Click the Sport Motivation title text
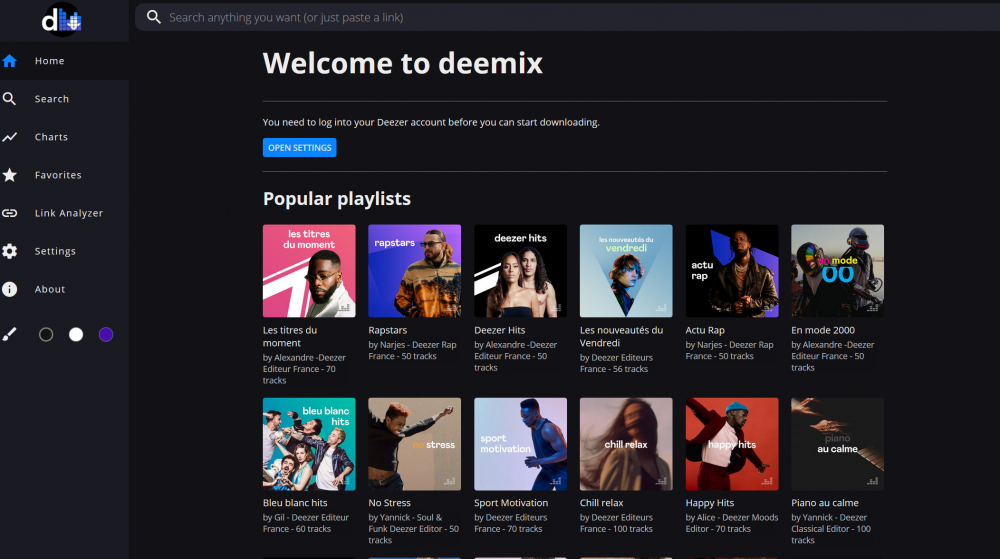This screenshot has height=559, width=1000. point(511,503)
